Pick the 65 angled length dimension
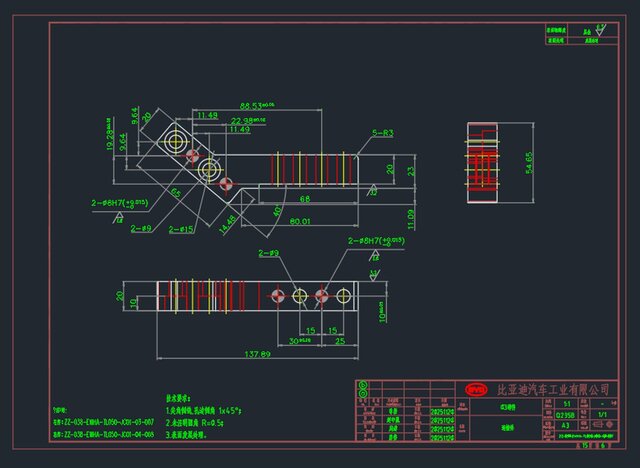This screenshot has height=468, width=640. [176, 192]
